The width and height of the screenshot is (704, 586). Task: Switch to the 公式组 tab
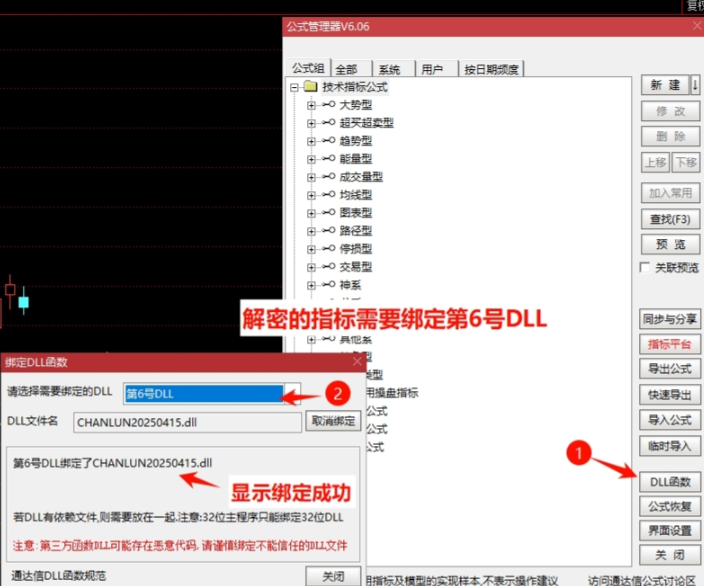pyautogui.click(x=308, y=68)
